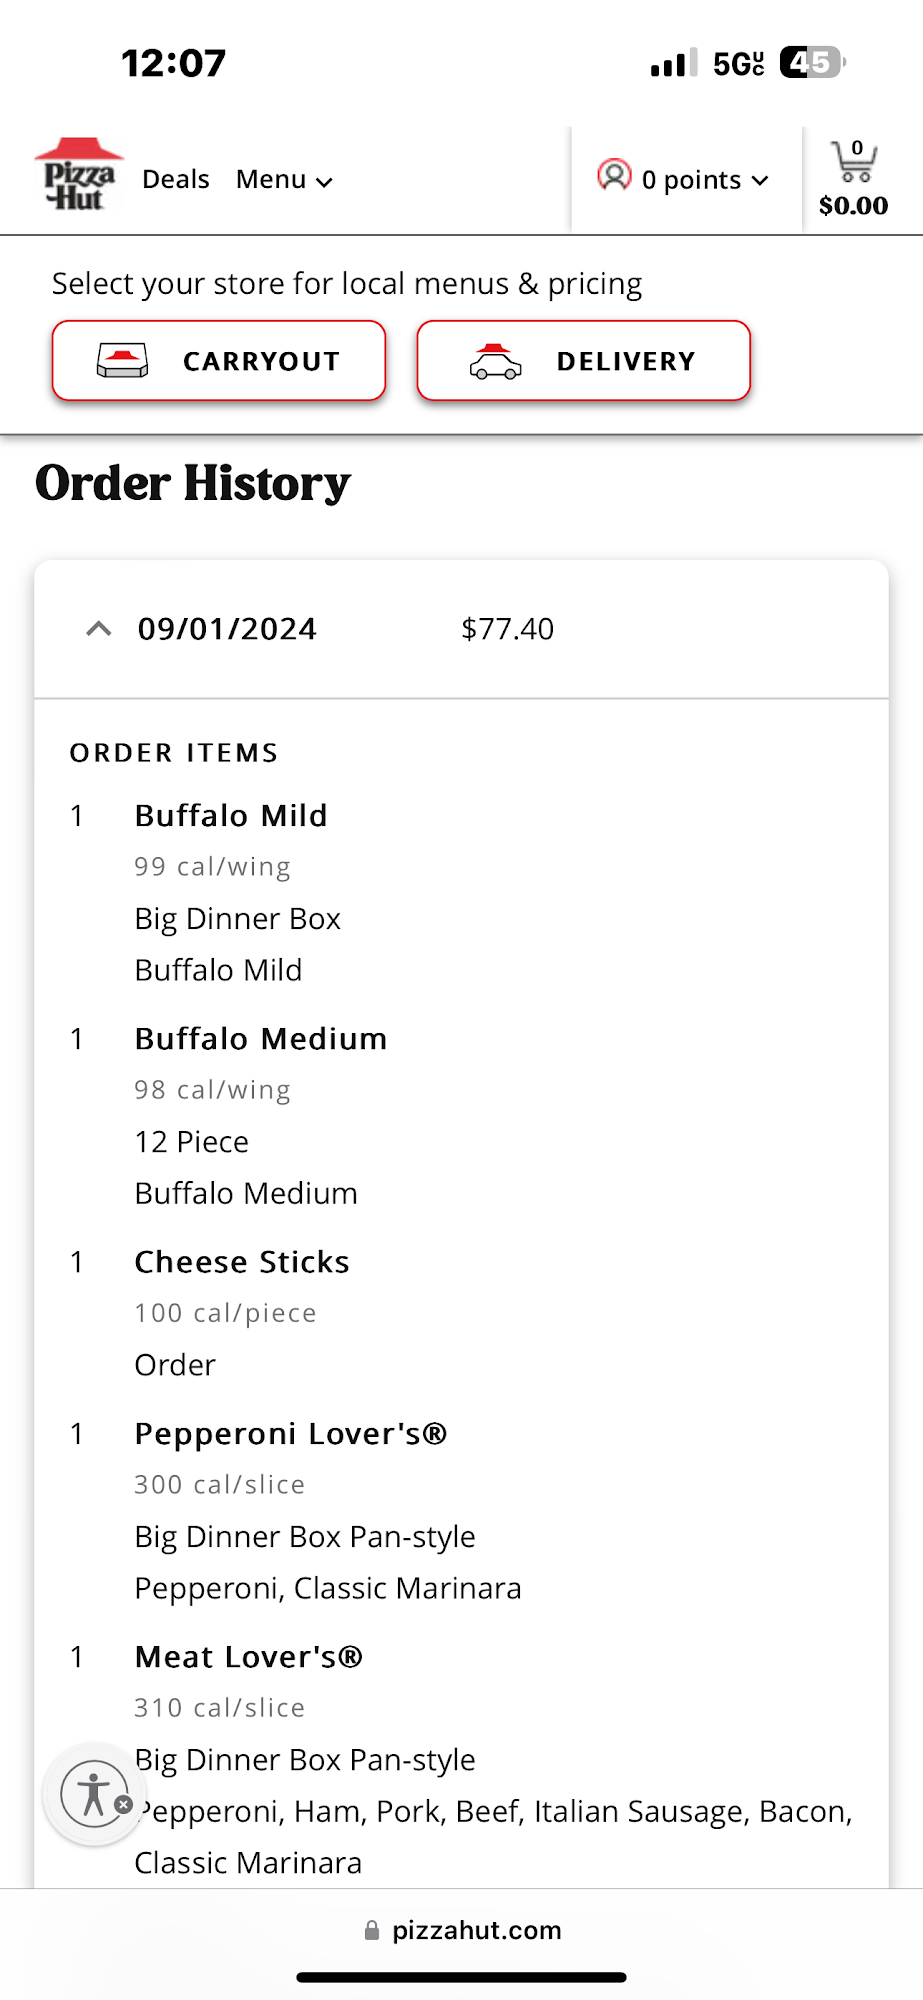The width and height of the screenshot is (923, 2000).
Task: Open the shopping cart icon
Action: point(853,161)
